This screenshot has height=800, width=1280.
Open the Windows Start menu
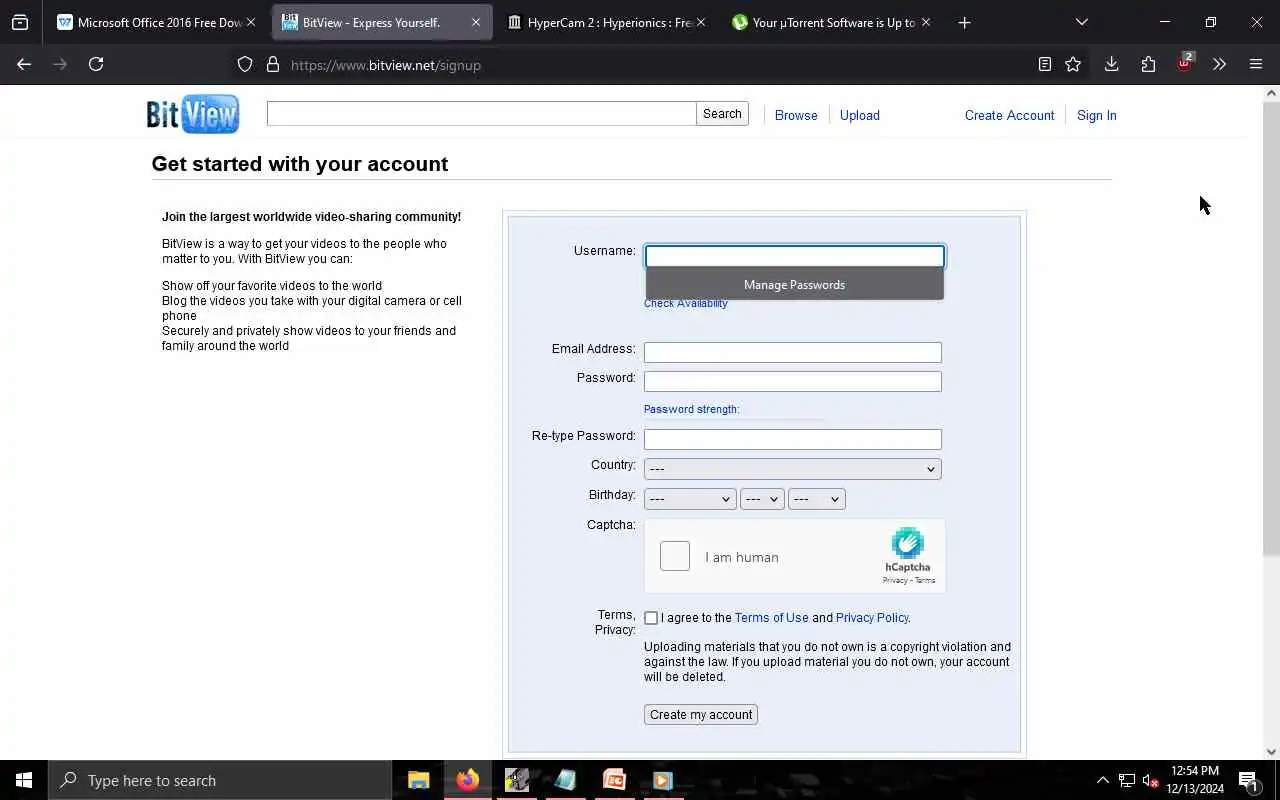point(24,780)
